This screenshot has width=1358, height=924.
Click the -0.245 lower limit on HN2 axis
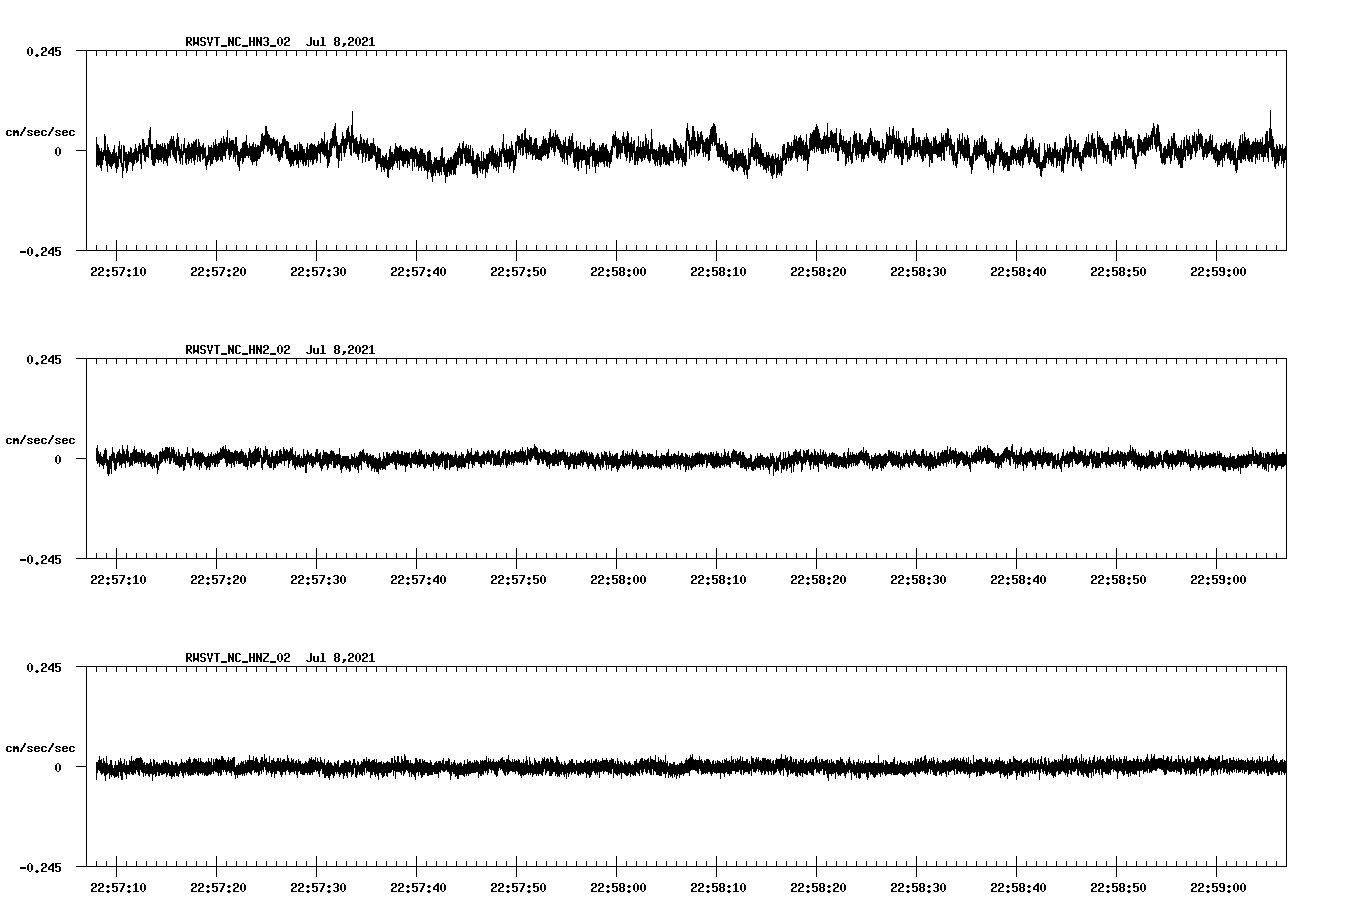coord(40,560)
